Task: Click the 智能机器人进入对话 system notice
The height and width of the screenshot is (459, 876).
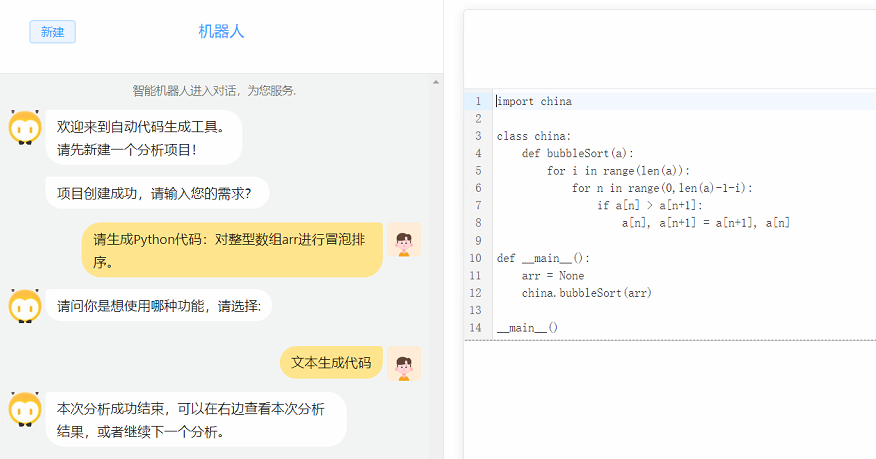Action: pyautogui.click(x=214, y=91)
